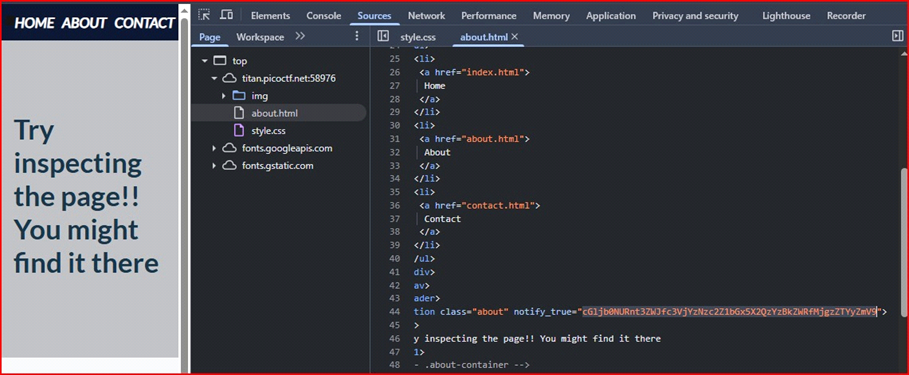
Task: Click the ABOUT link on webpage
Action: point(84,23)
